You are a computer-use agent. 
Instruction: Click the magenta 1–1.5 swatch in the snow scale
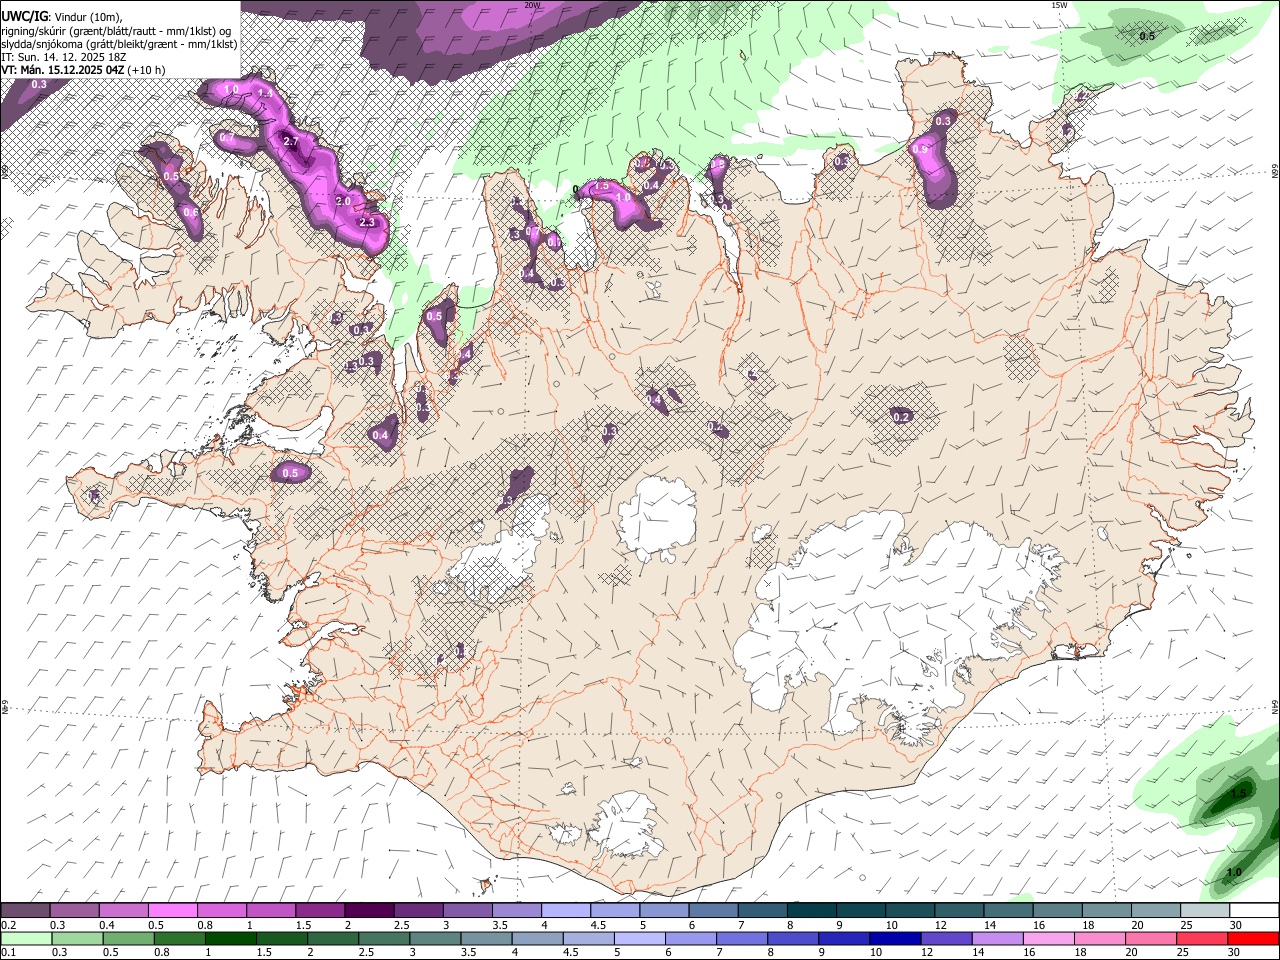click(270, 910)
